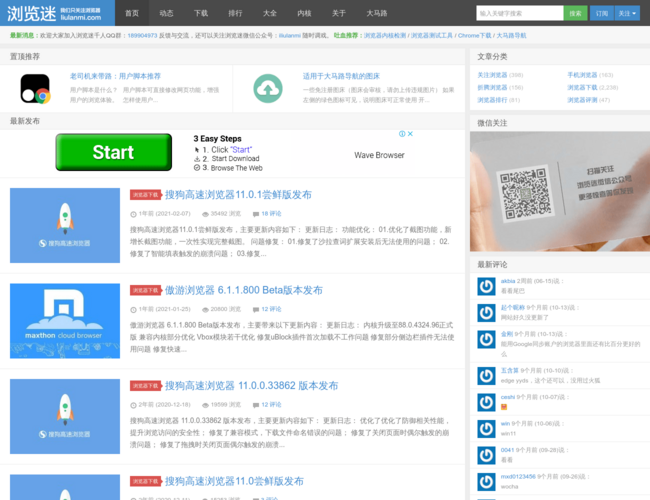Open the 首页 nav tab

pos(132,13)
